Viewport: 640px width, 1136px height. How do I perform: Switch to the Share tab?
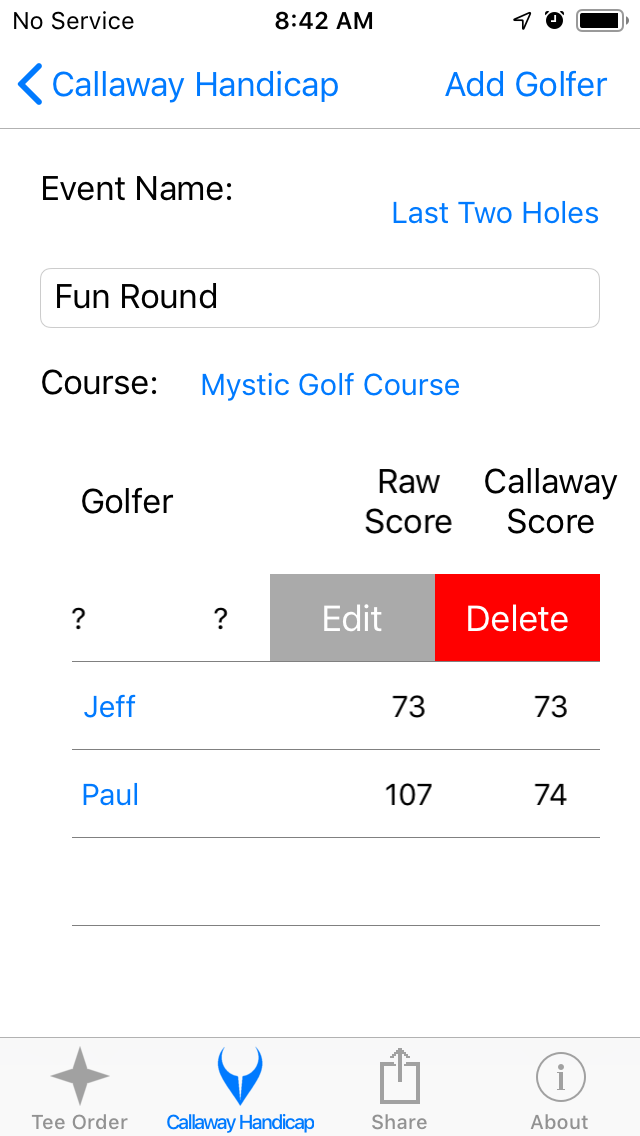[399, 1087]
